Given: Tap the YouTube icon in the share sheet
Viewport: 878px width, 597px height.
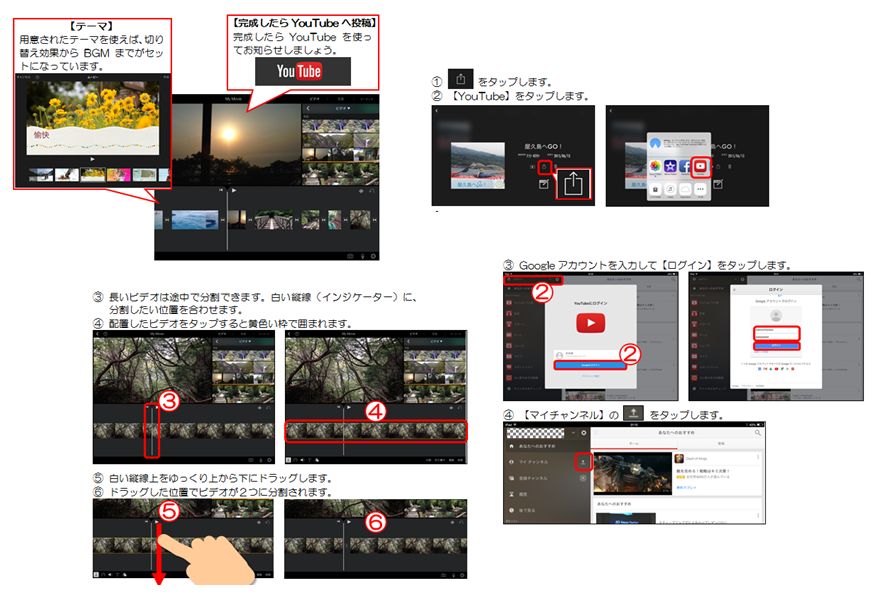Looking at the screenshot, I should coord(701,165).
